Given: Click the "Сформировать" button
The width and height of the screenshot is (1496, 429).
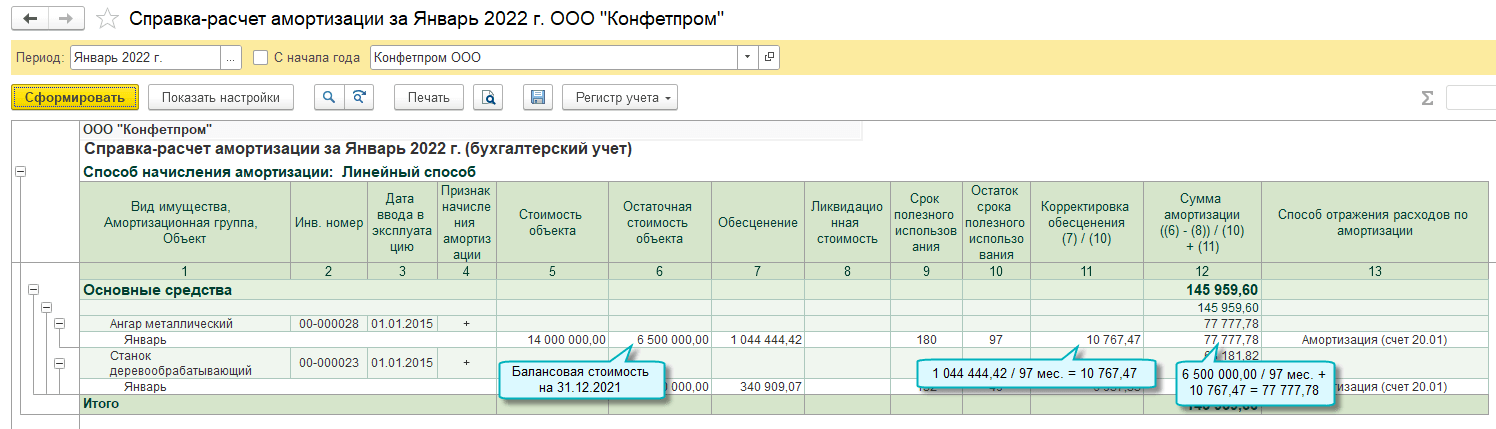Looking at the screenshot, I should pos(74,97).
